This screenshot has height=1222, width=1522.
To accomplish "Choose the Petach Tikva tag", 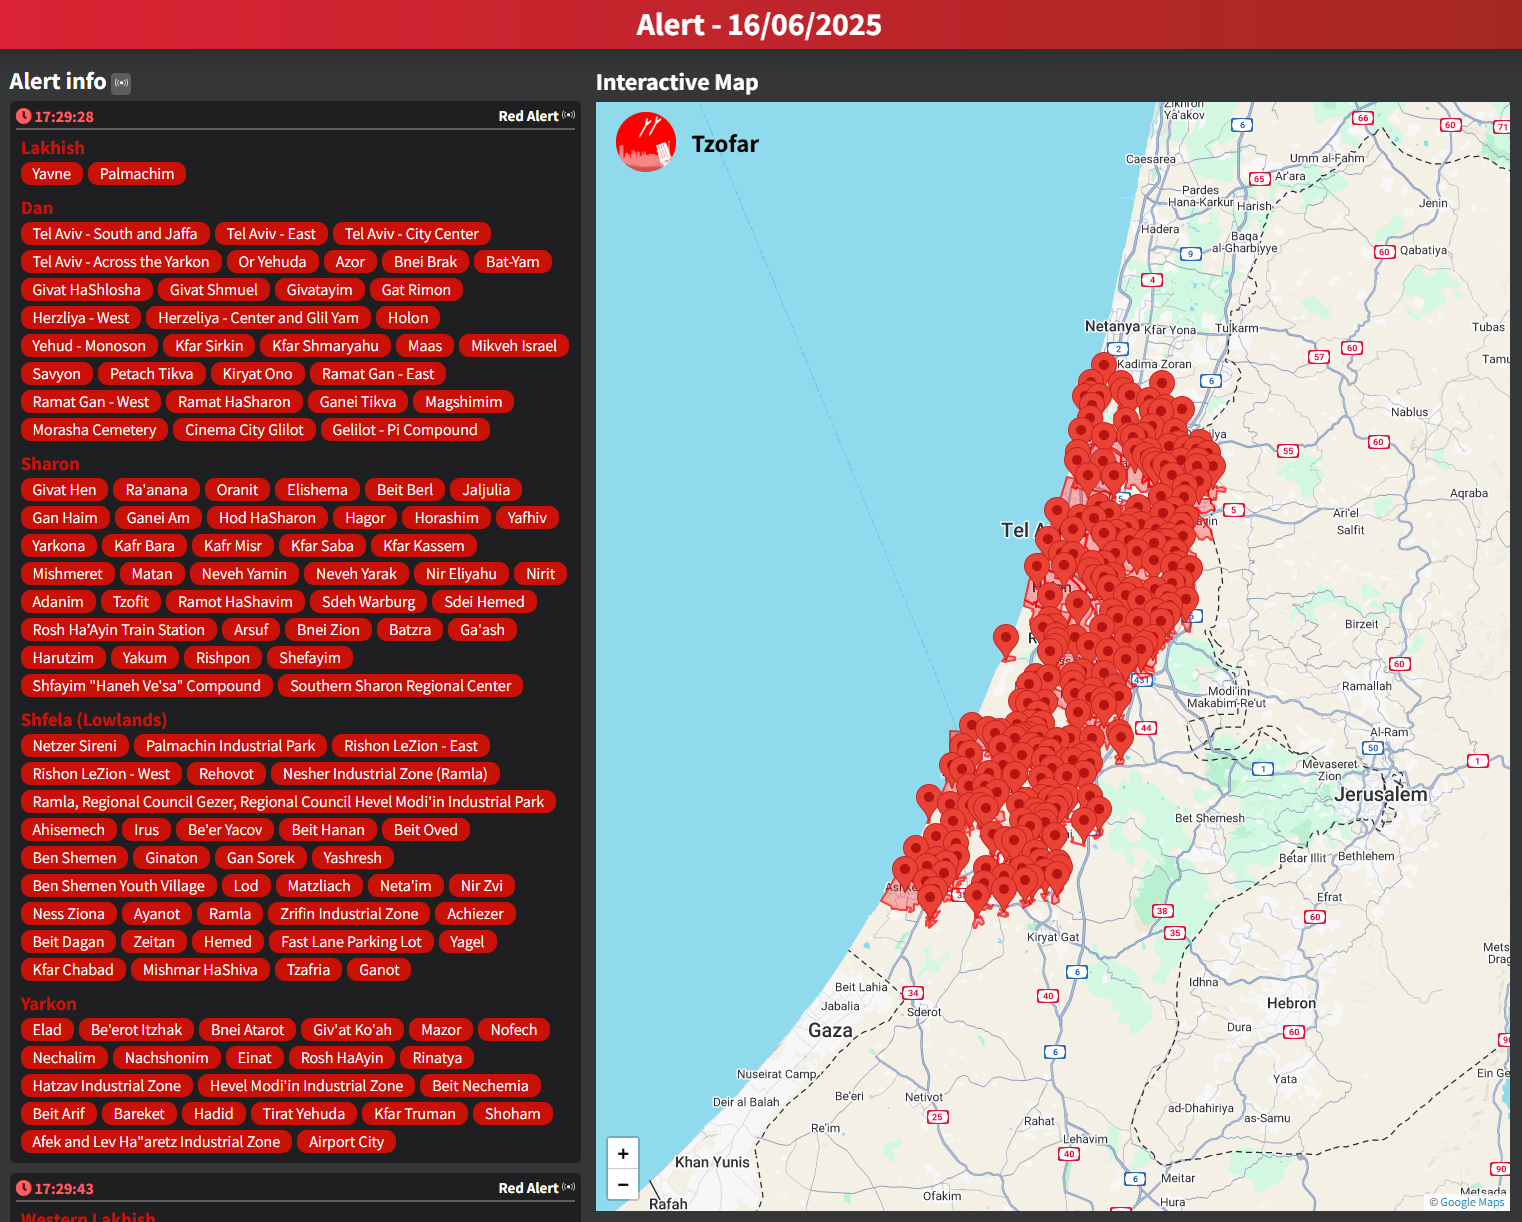I will pos(152,374).
